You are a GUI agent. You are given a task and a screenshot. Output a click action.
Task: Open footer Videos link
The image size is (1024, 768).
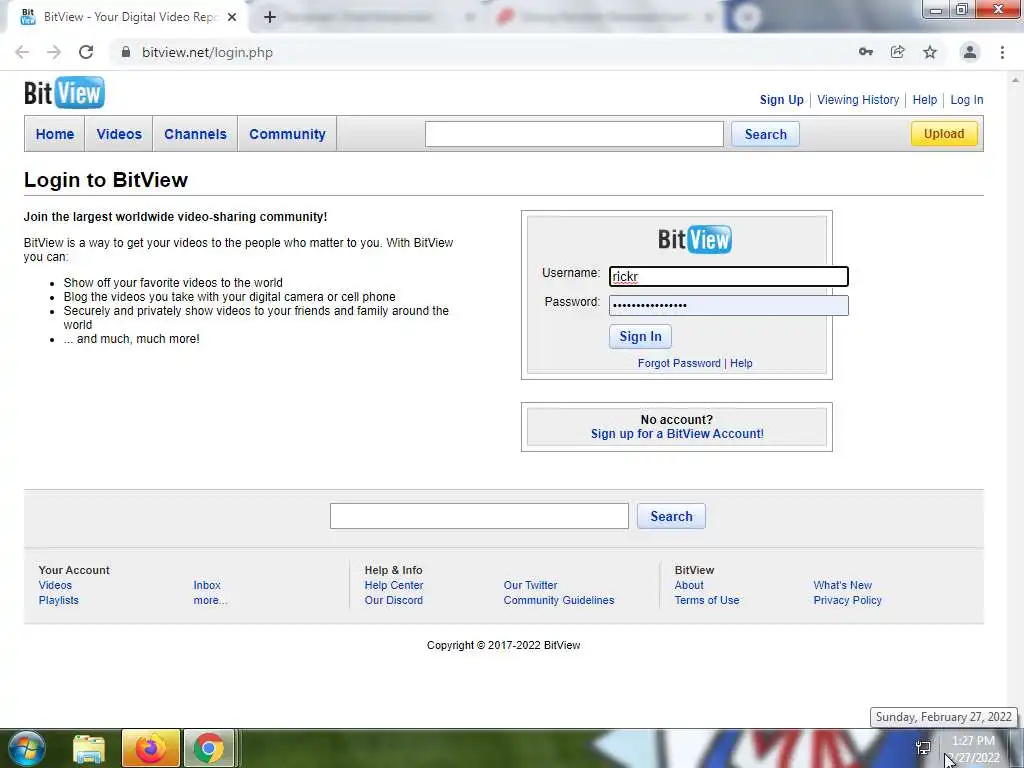[55, 585]
